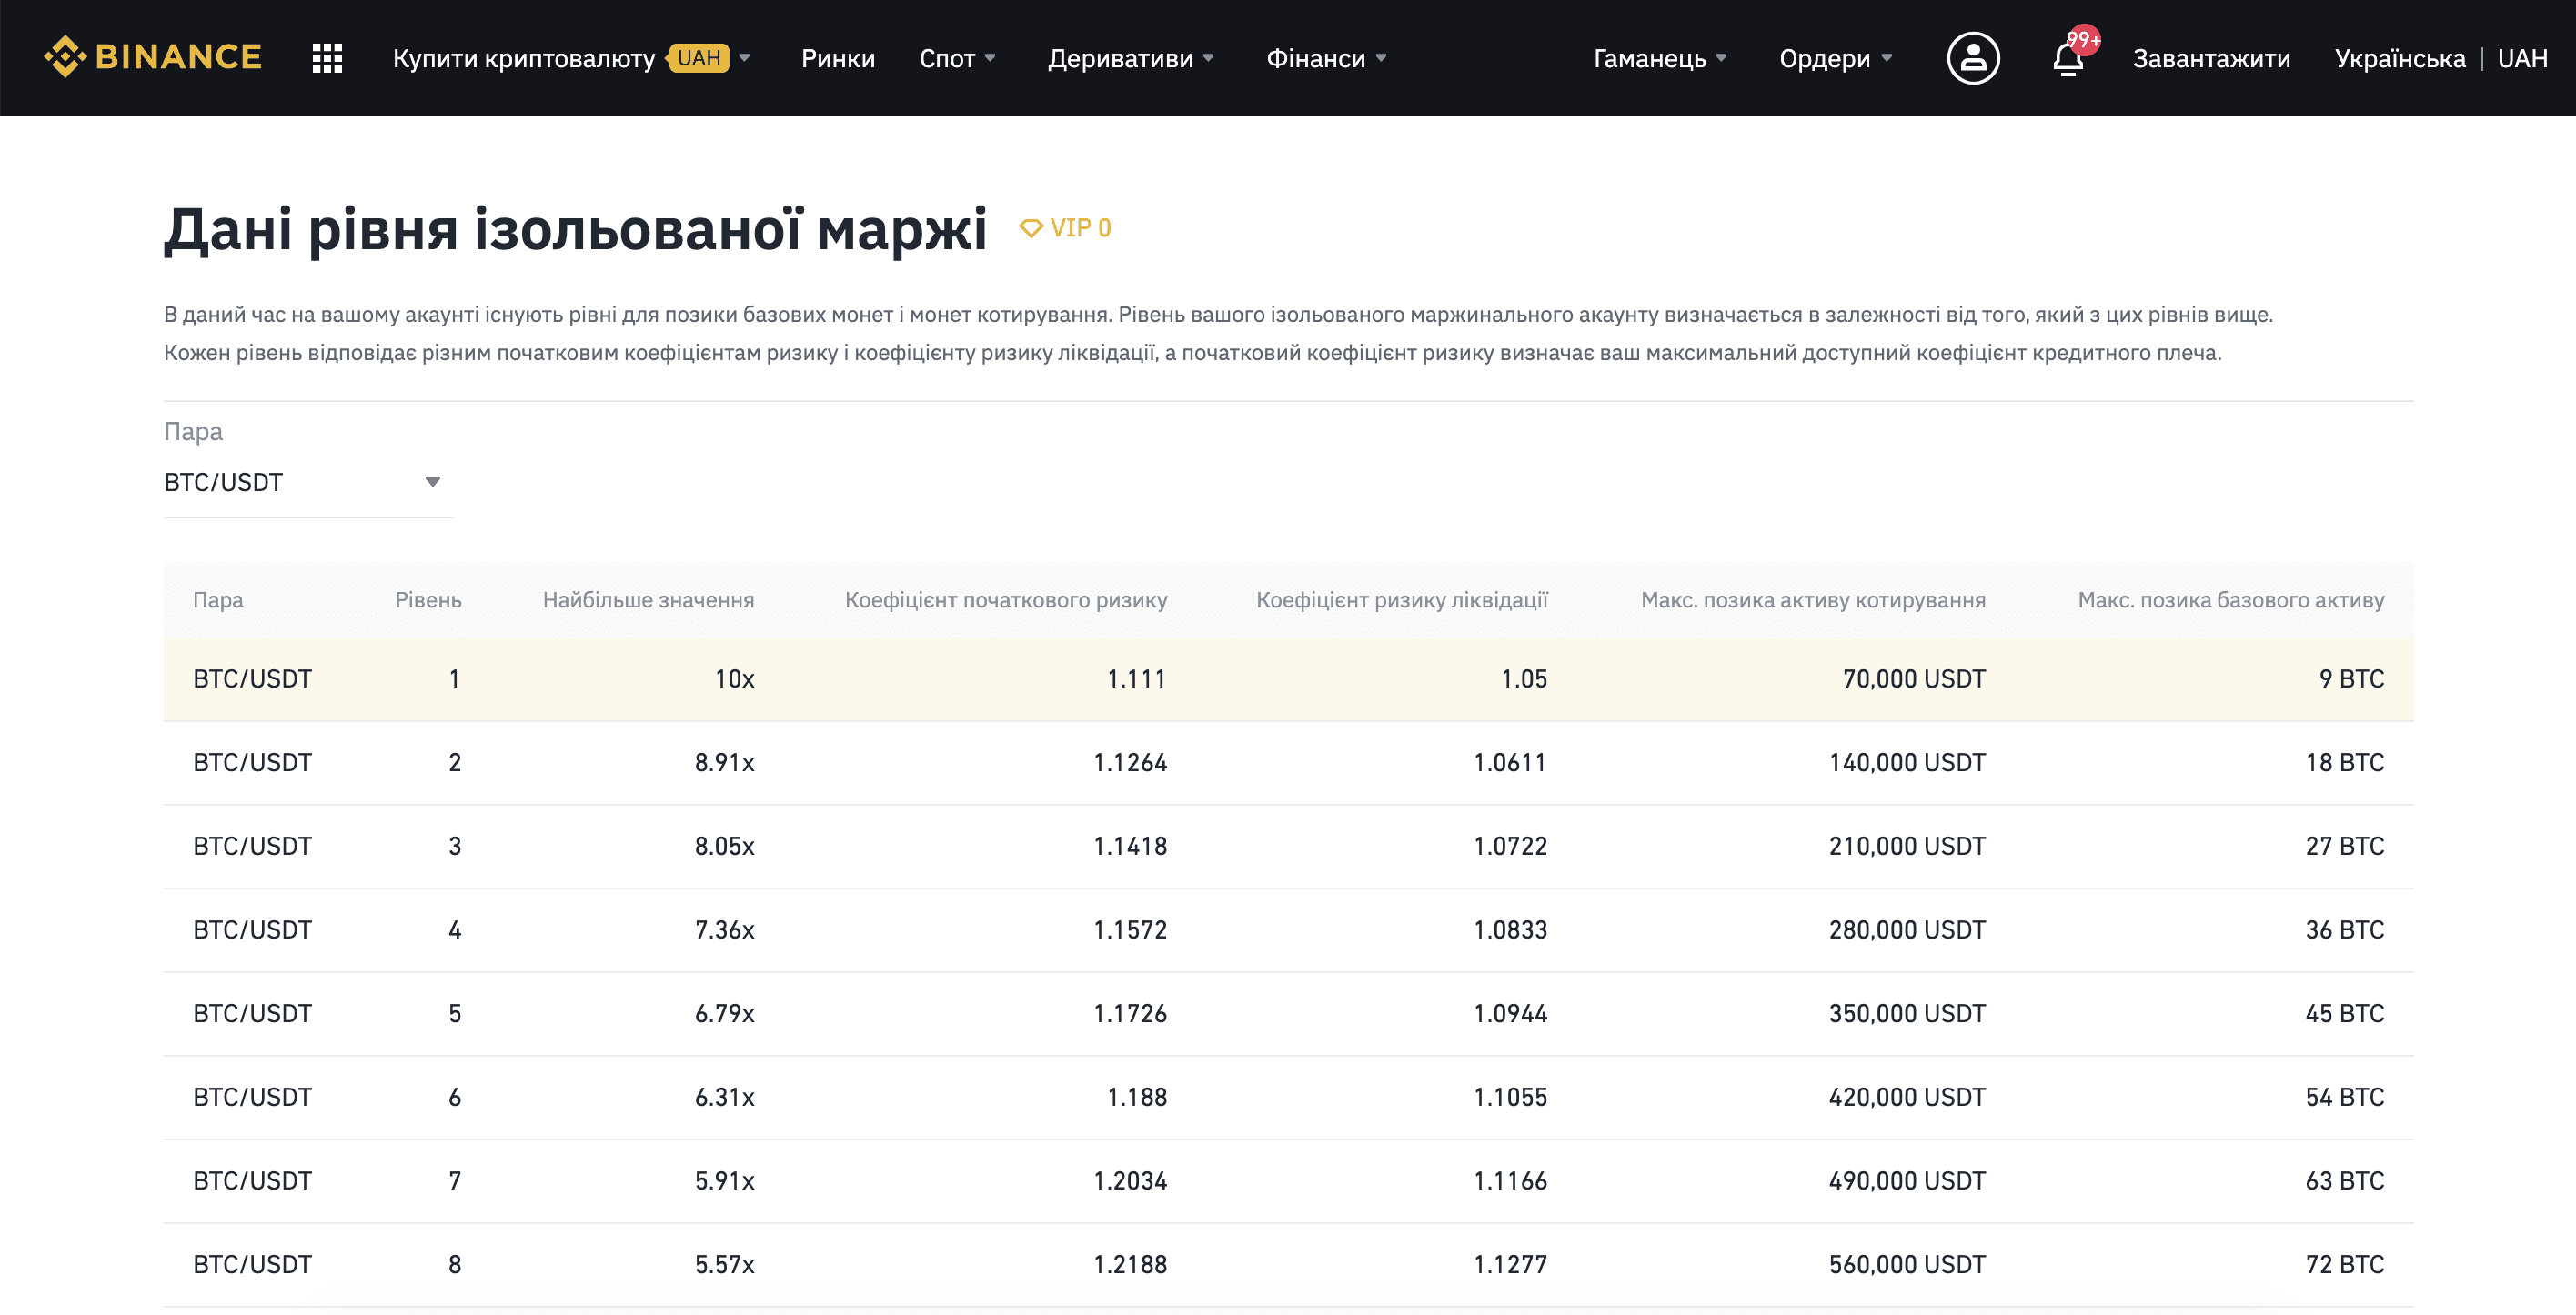Select the 10x leverage cell

734,679
